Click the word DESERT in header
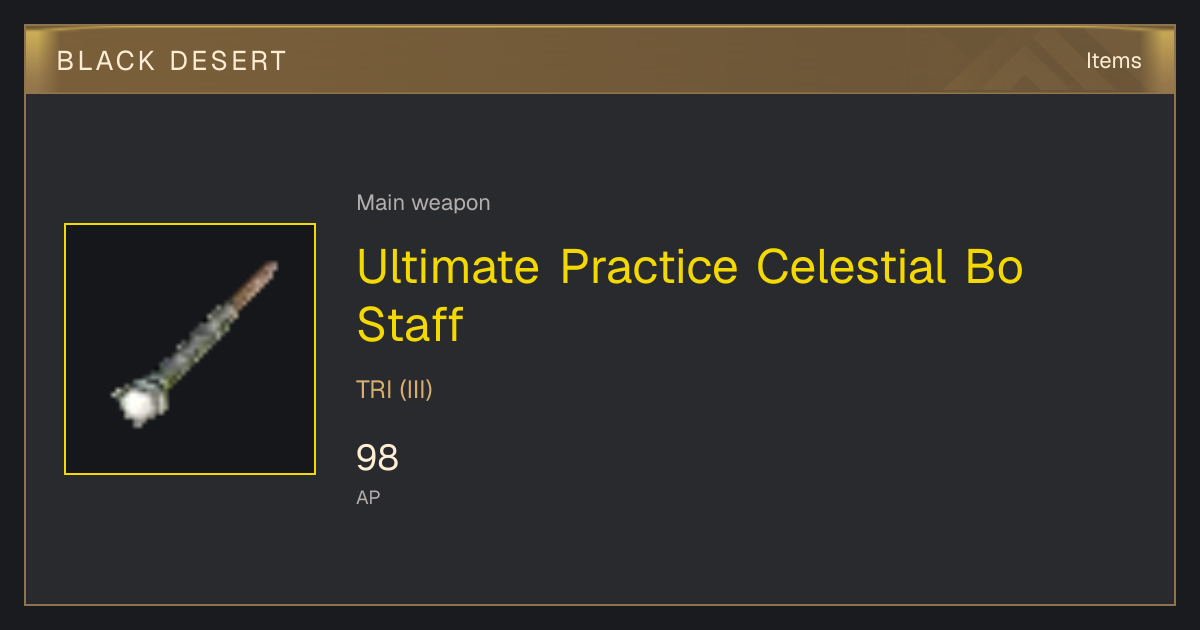The height and width of the screenshot is (630, 1200). point(229,61)
